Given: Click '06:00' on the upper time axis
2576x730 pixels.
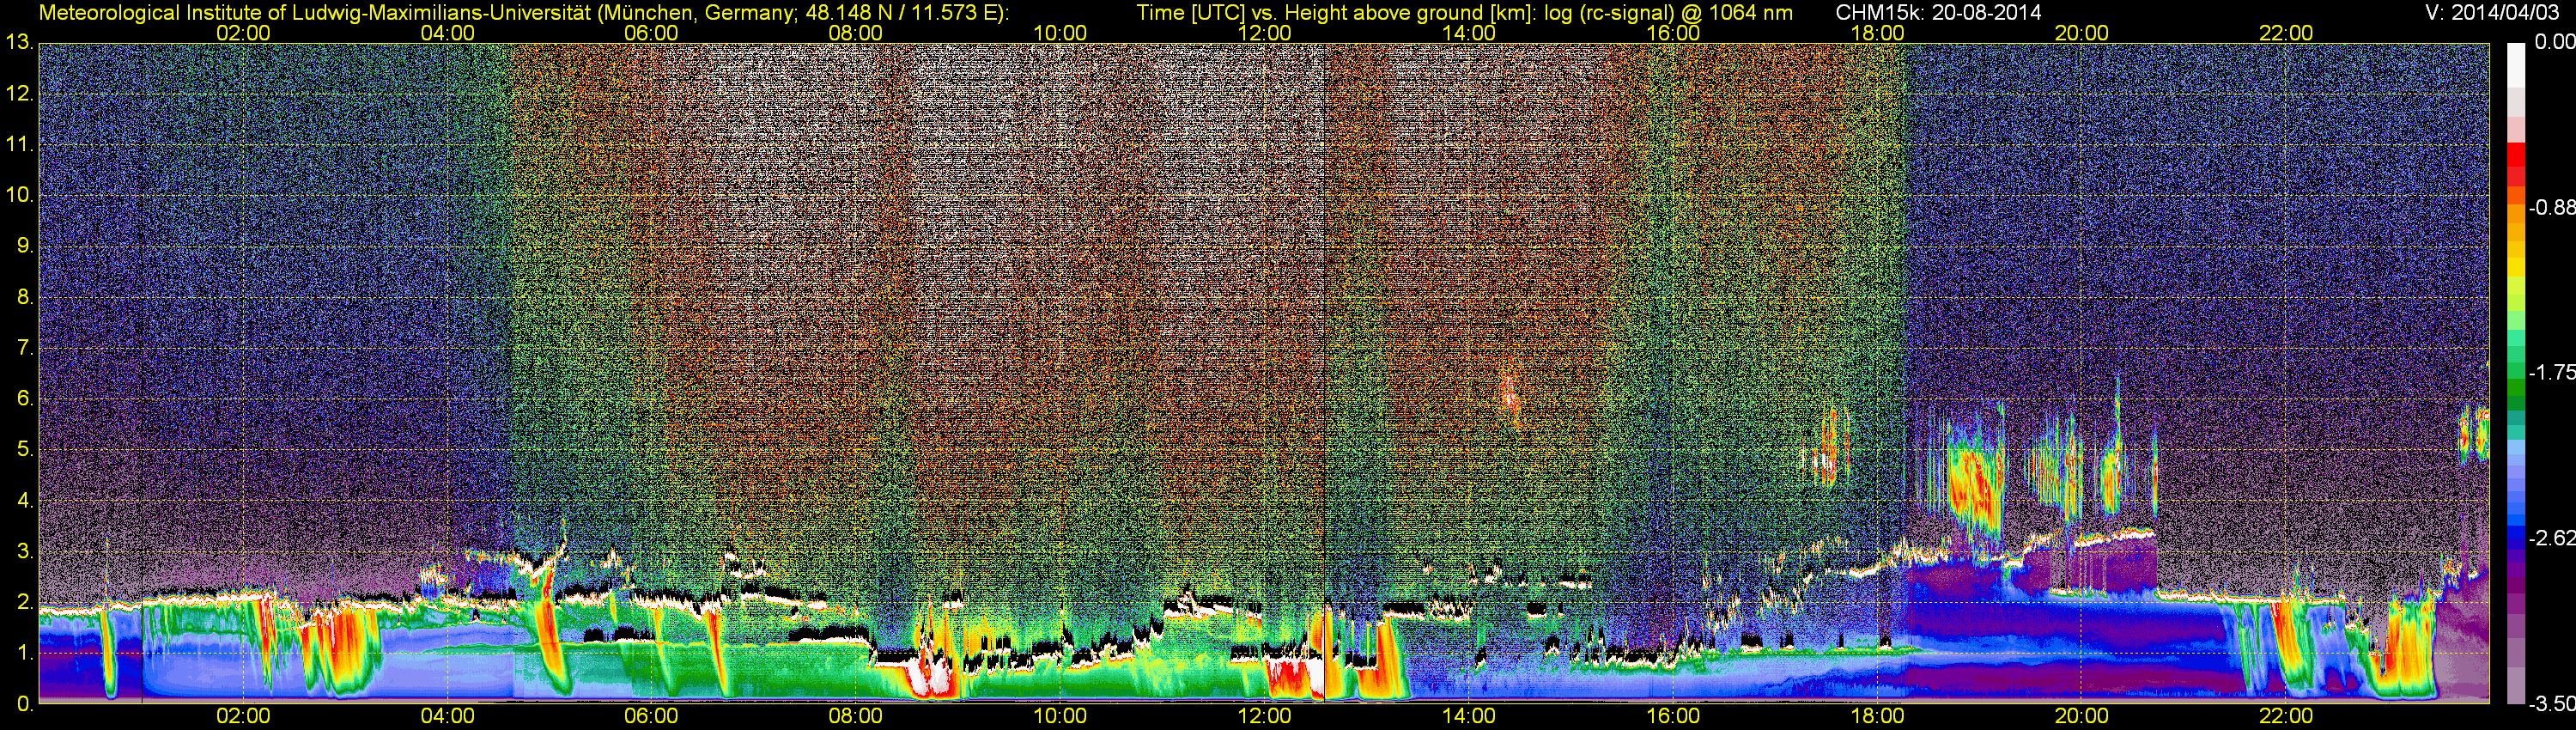Looking at the screenshot, I should (651, 33).
